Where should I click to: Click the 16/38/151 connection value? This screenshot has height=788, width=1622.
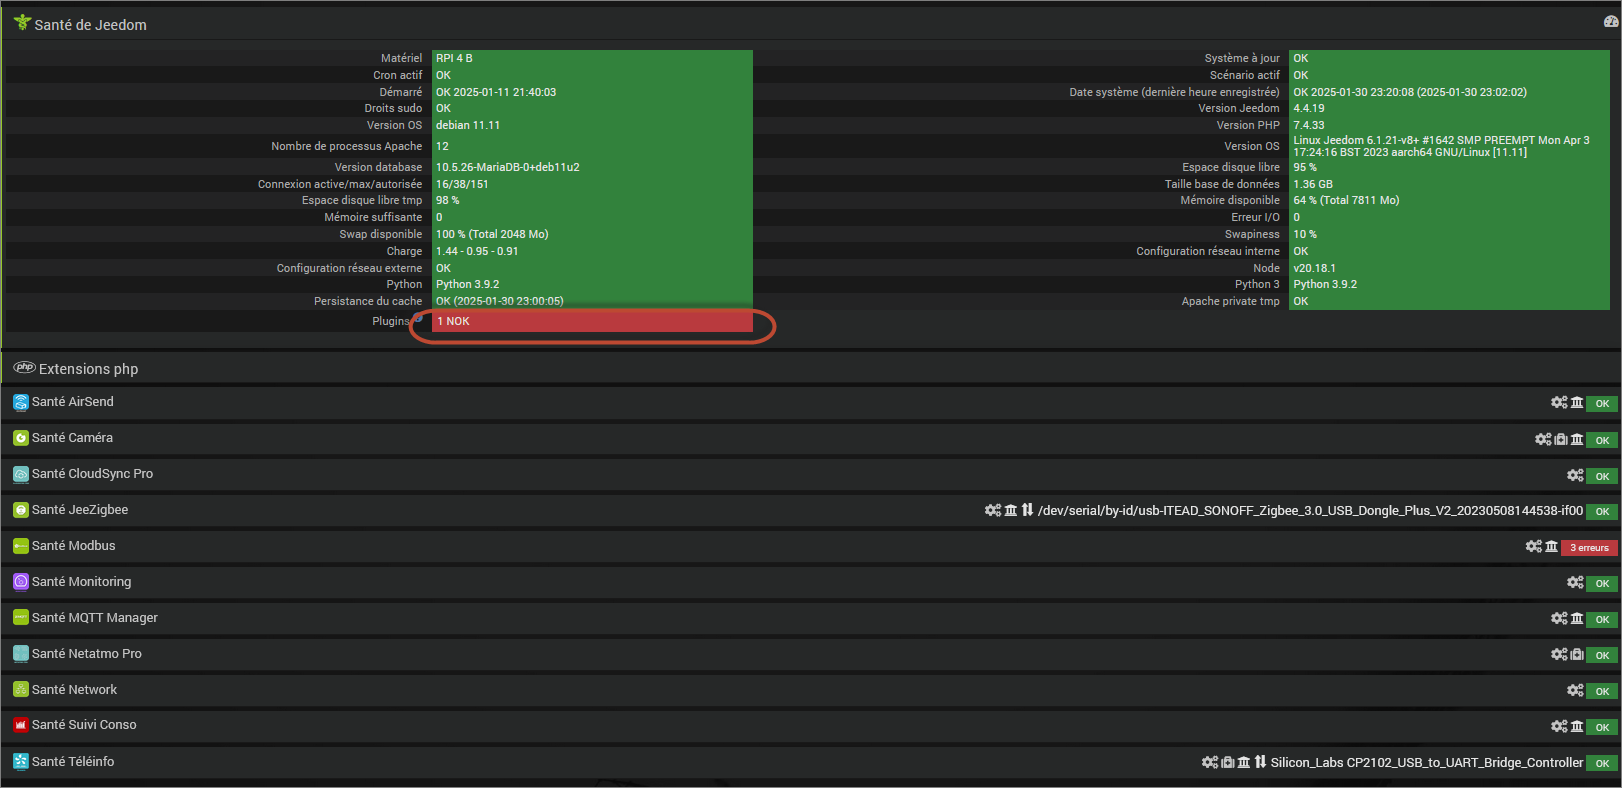pos(462,184)
